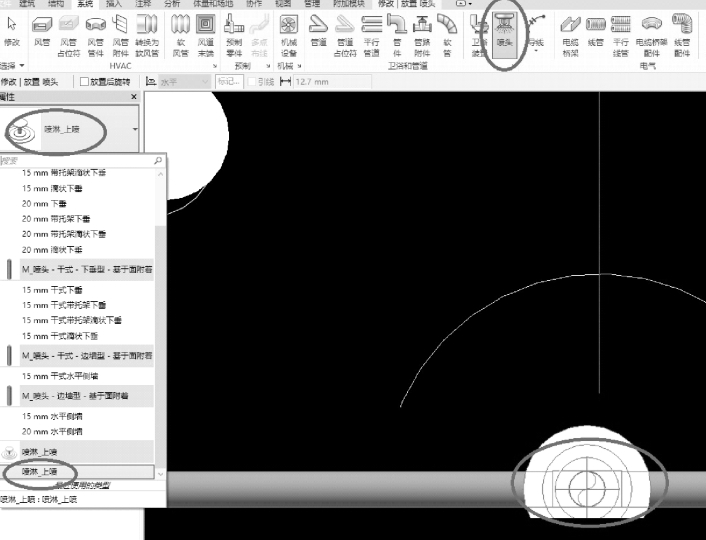Screen dimensions: 706x540
Task: Open the 预制 panel dialog launcher arrow
Action: coord(268,66)
